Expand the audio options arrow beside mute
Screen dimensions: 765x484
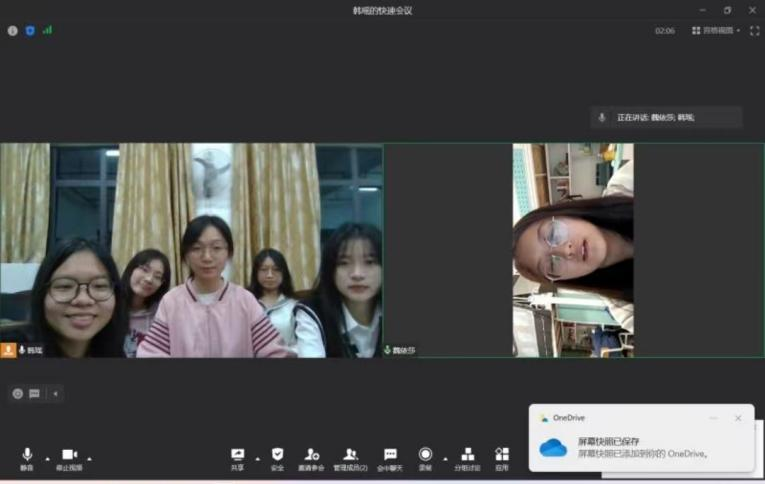coord(47,459)
